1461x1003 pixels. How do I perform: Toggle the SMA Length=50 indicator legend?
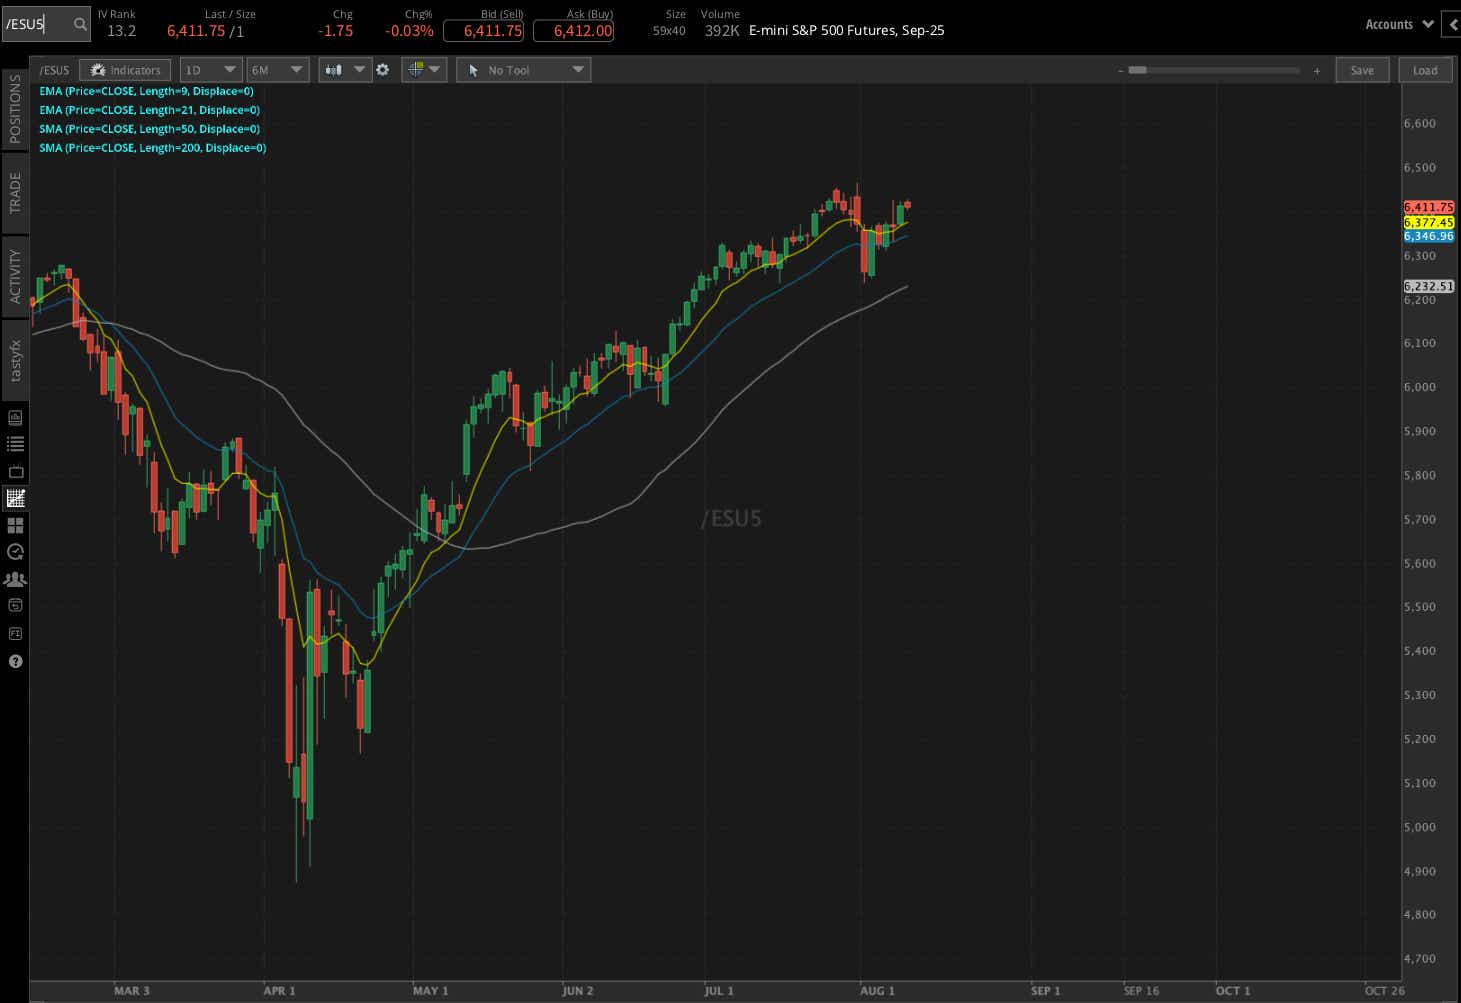(x=148, y=128)
